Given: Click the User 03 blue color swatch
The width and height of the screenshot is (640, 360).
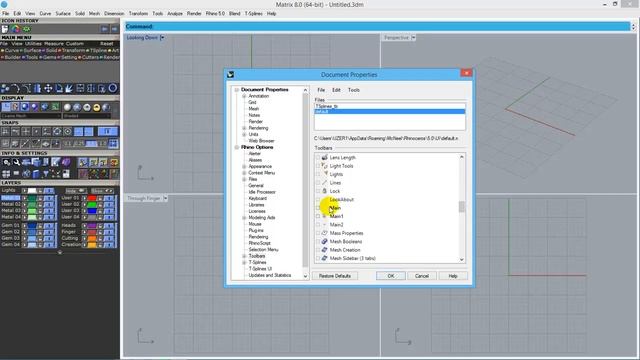Looking at the screenshot, I should click(92, 211).
